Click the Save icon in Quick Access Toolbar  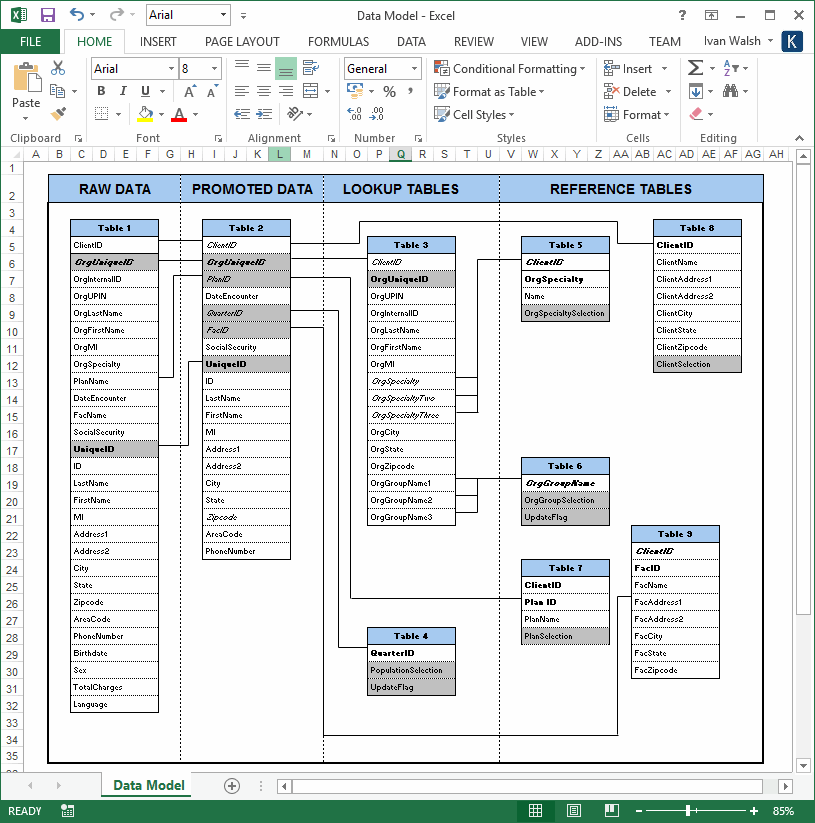click(x=47, y=12)
